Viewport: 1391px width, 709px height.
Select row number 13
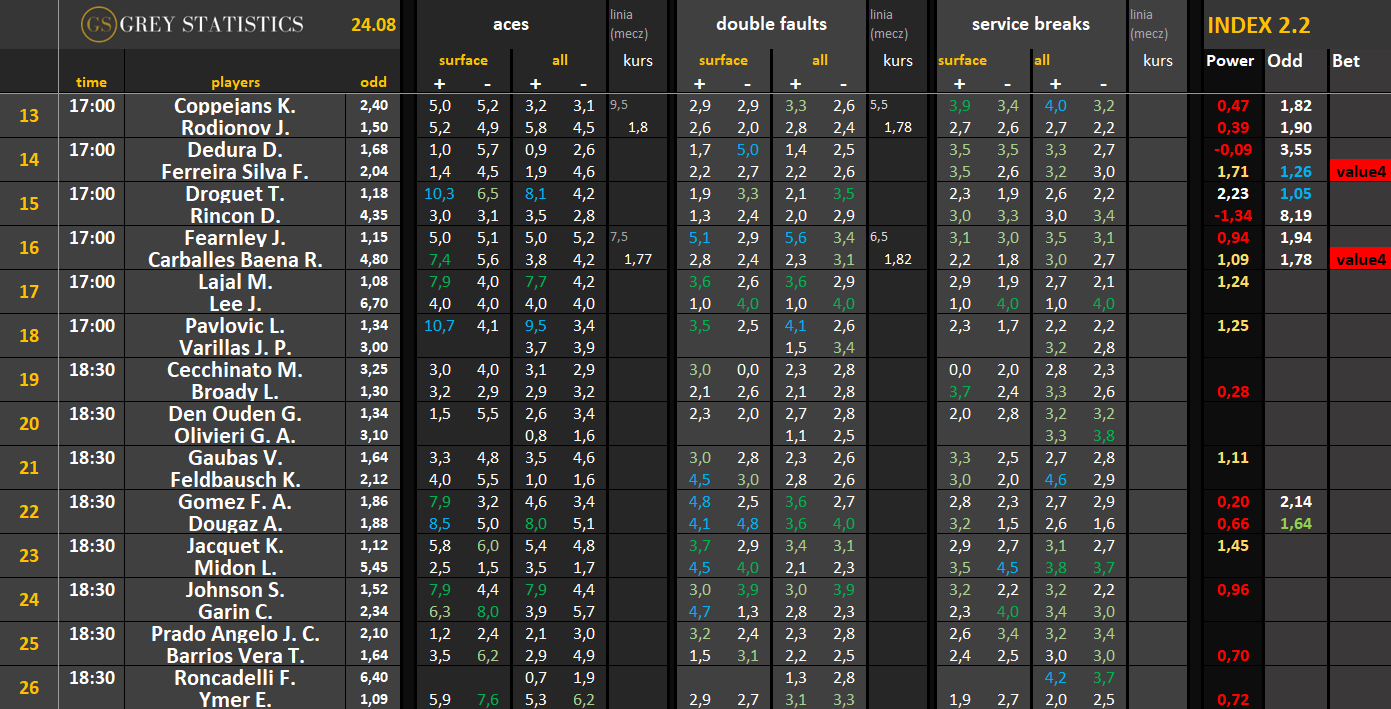[x=29, y=116]
